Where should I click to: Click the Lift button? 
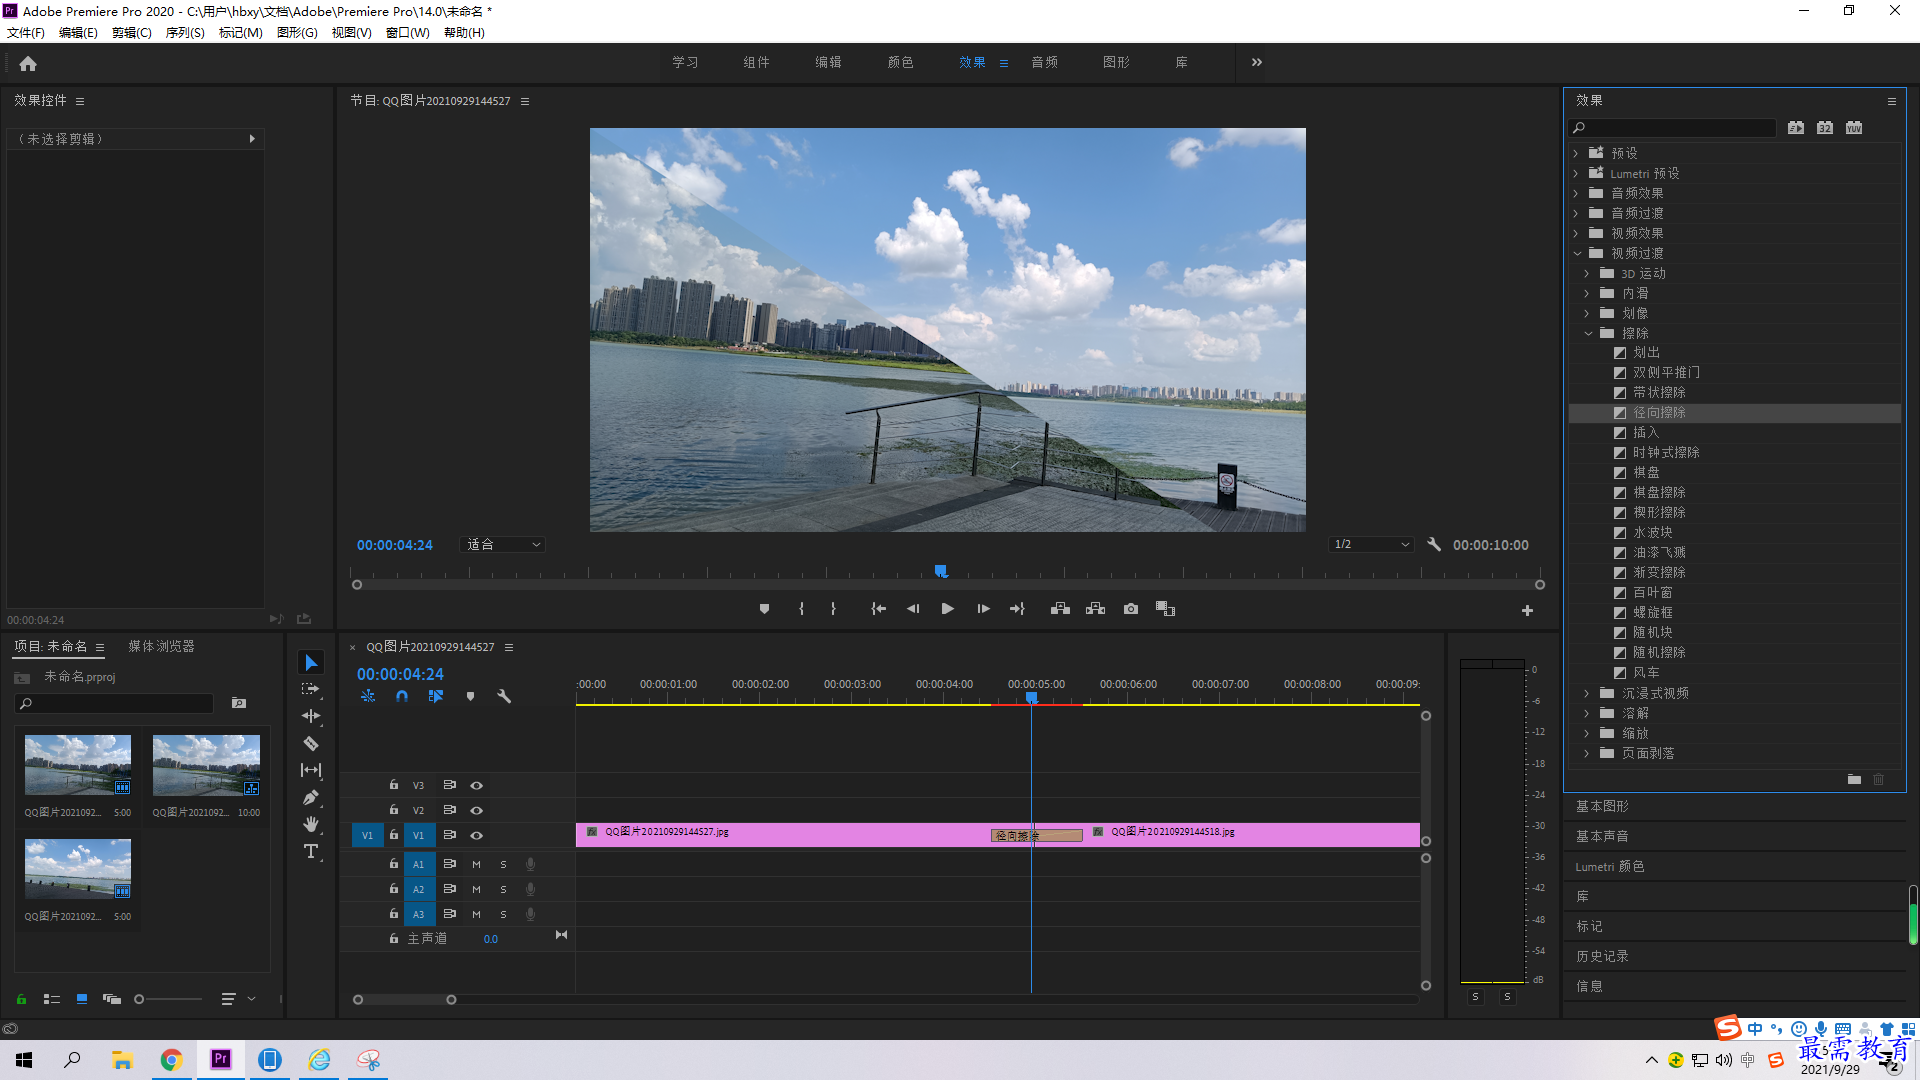pyautogui.click(x=1060, y=609)
